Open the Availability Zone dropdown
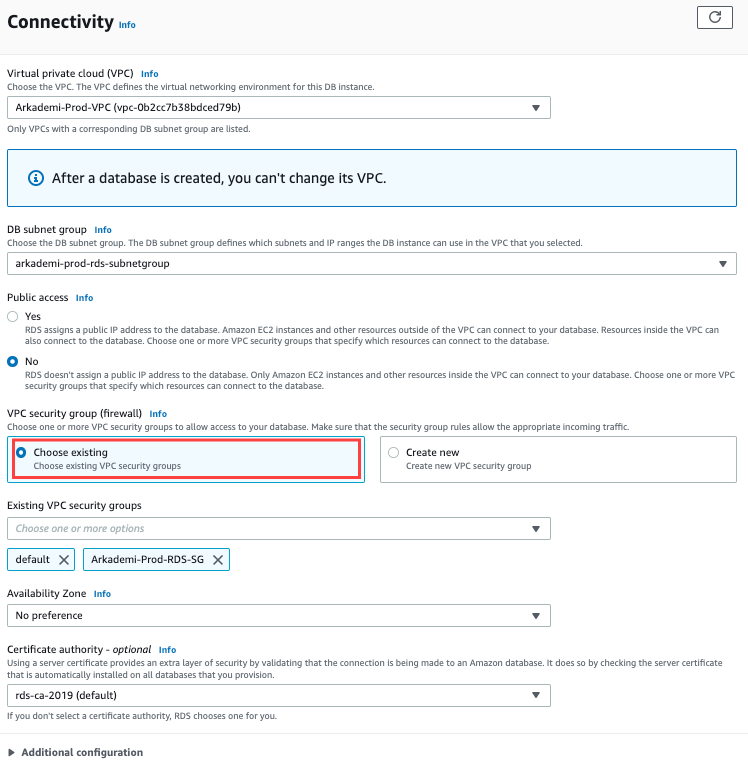748x766 pixels. 278,615
